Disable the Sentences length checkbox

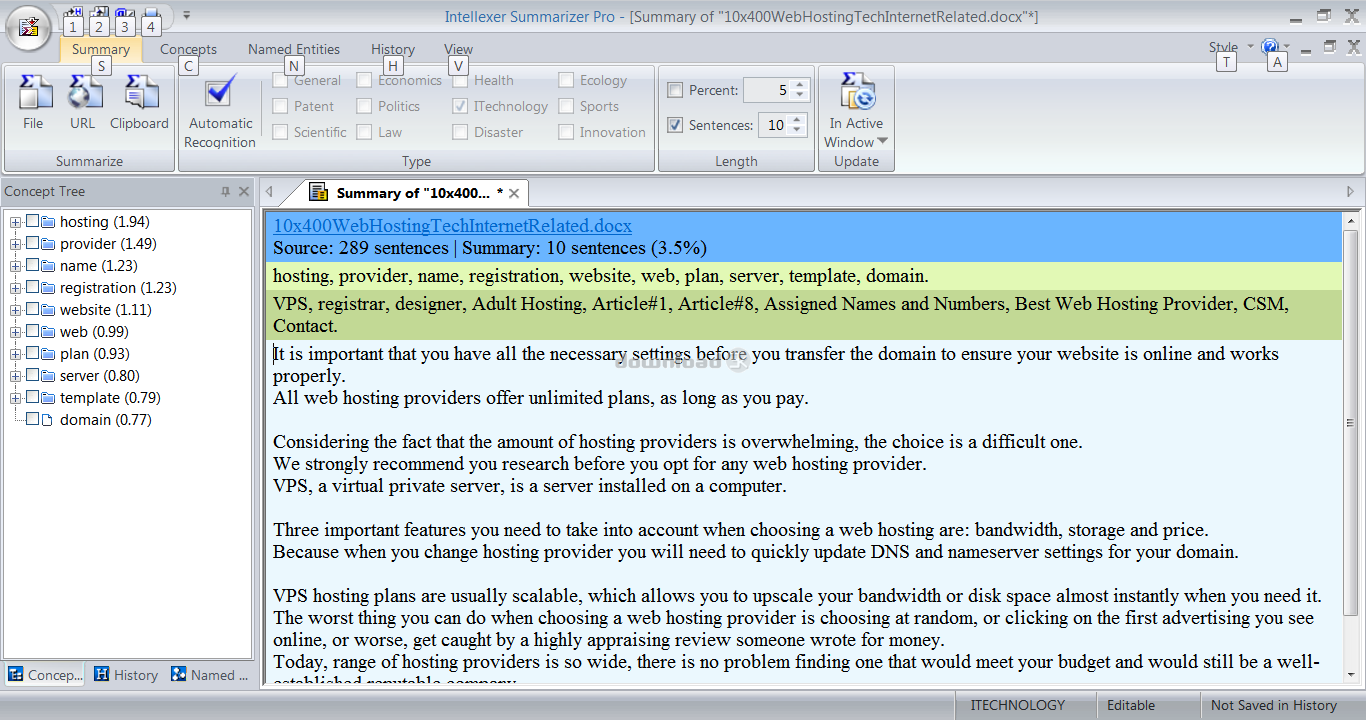coord(675,125)
